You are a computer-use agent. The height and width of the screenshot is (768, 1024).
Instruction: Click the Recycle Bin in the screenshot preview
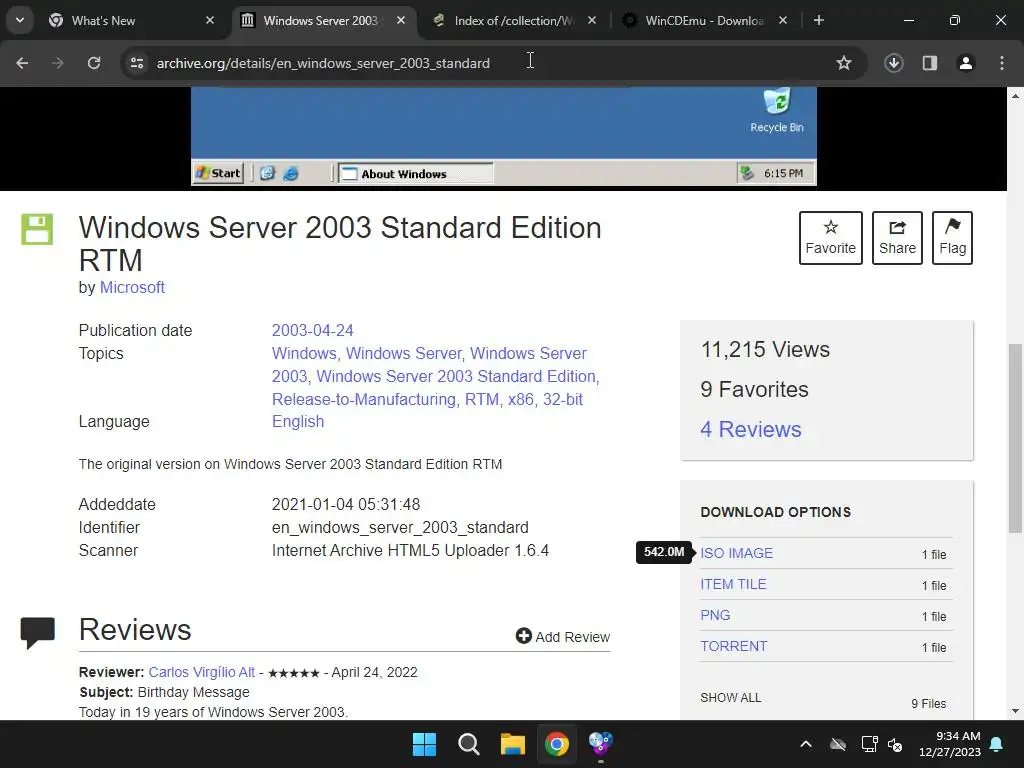click(x=776, y=111)
